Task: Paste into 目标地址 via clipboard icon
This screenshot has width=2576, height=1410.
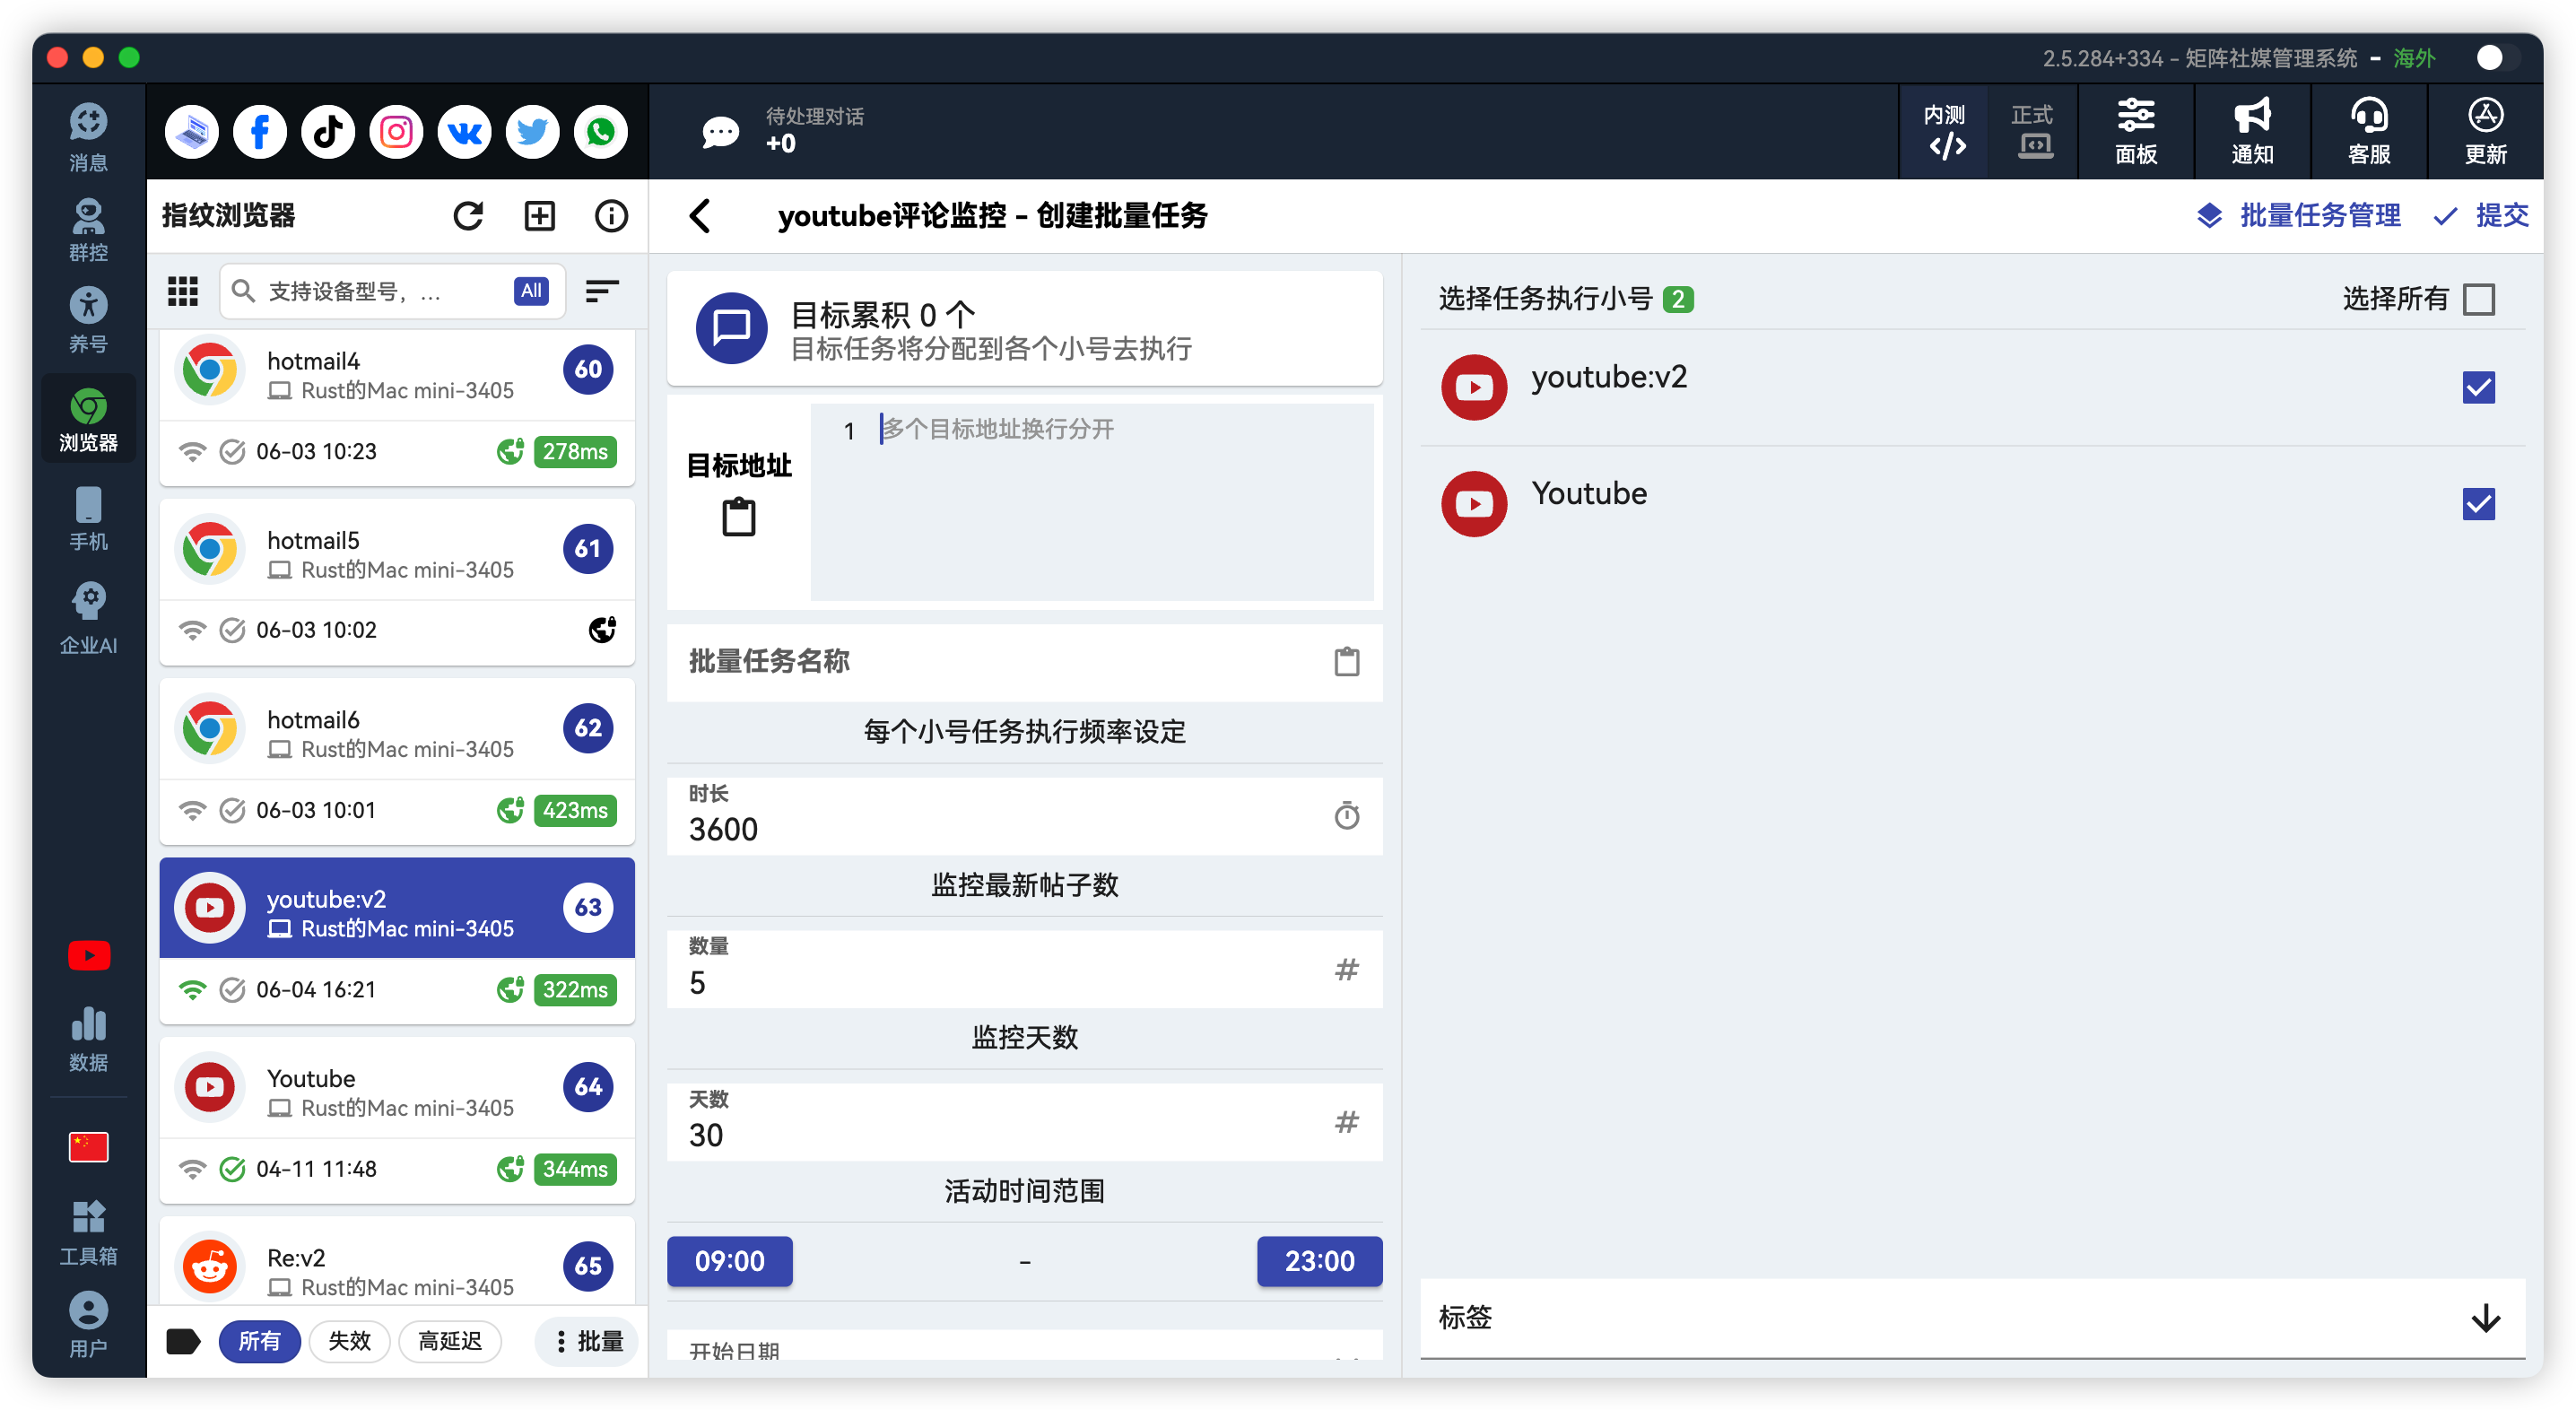Action: click(x=739, y=517)
